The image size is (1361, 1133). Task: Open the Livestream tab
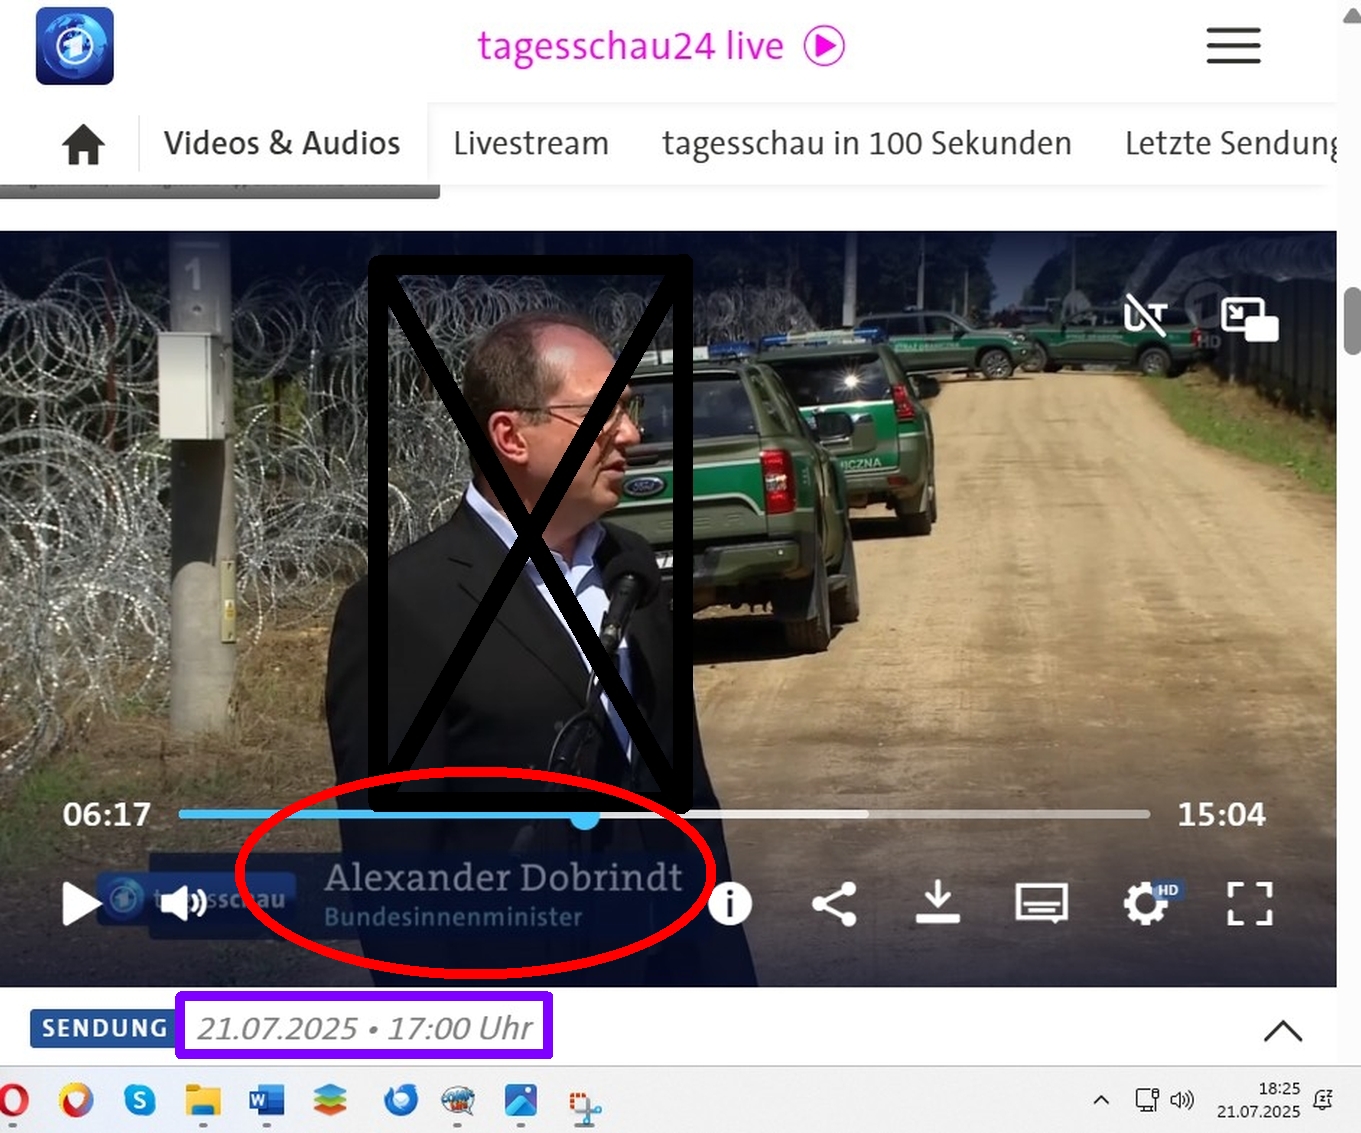click(x=530, y=144)
